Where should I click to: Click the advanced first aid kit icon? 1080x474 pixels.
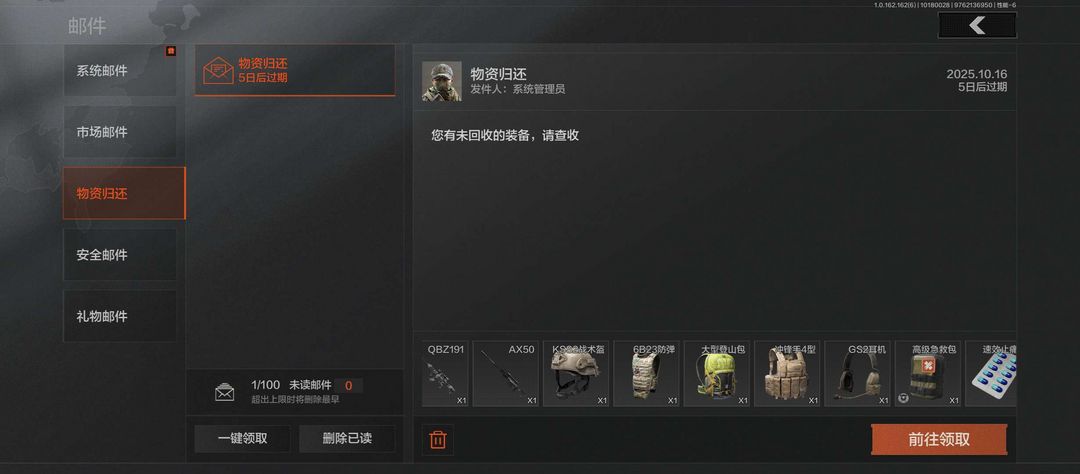927,373
